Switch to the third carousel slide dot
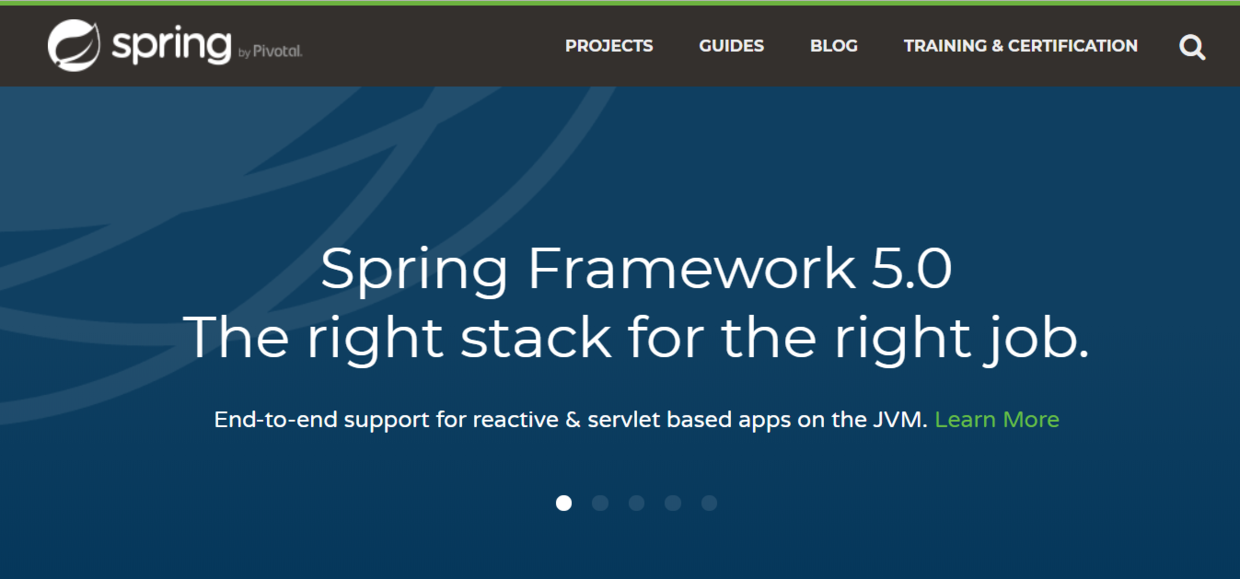 pyautogui.click(x=637, y=503)
